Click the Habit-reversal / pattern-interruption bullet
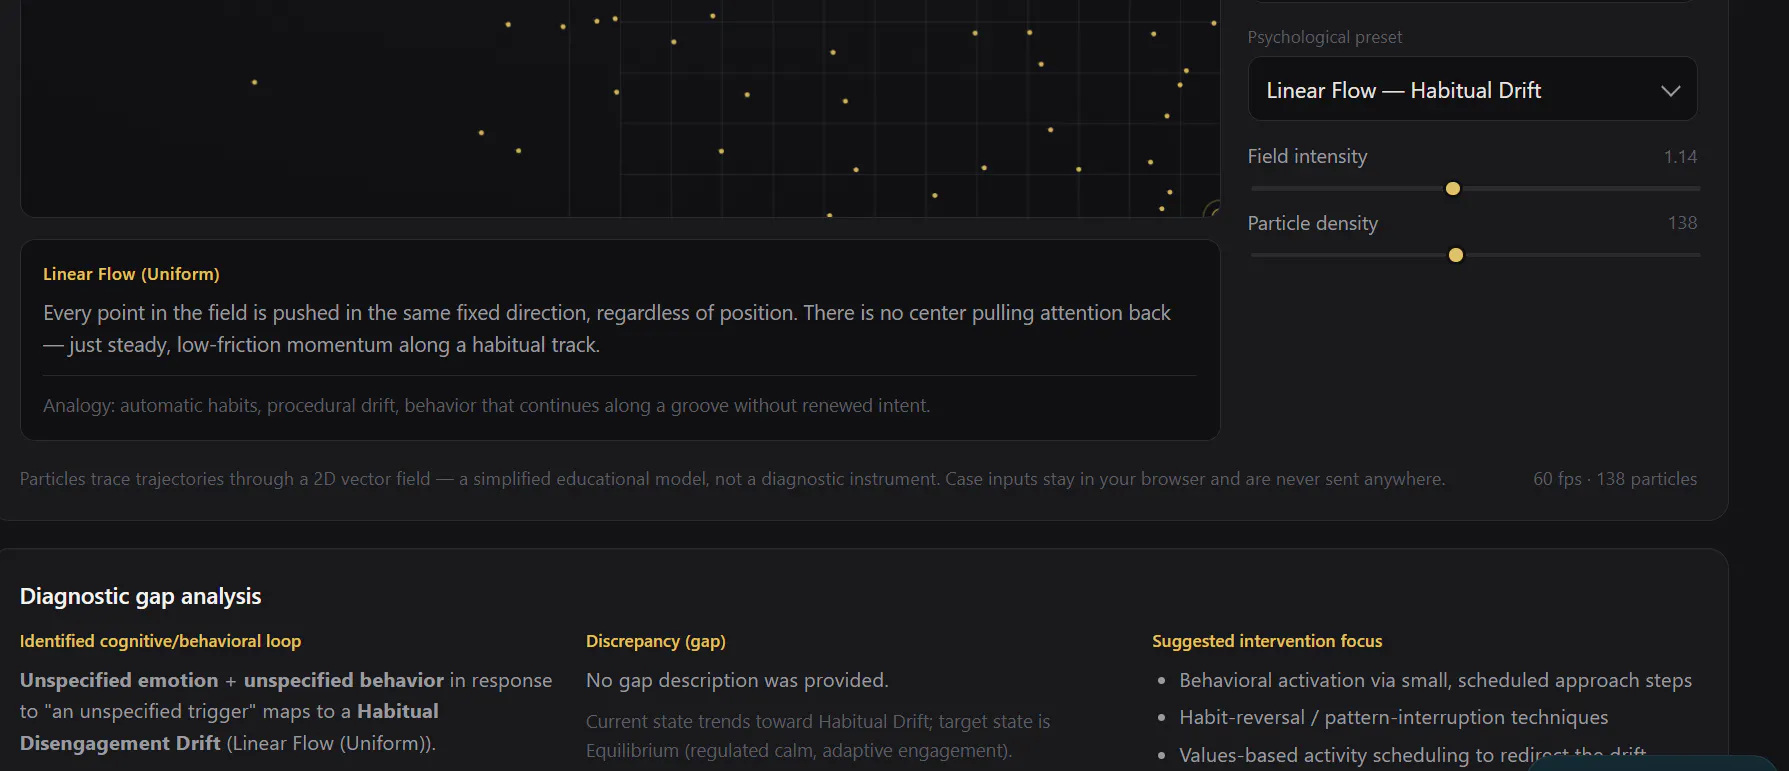The height and width of the screenshot is (771, 1789). pyautogui.click(x=1393, y=717)
